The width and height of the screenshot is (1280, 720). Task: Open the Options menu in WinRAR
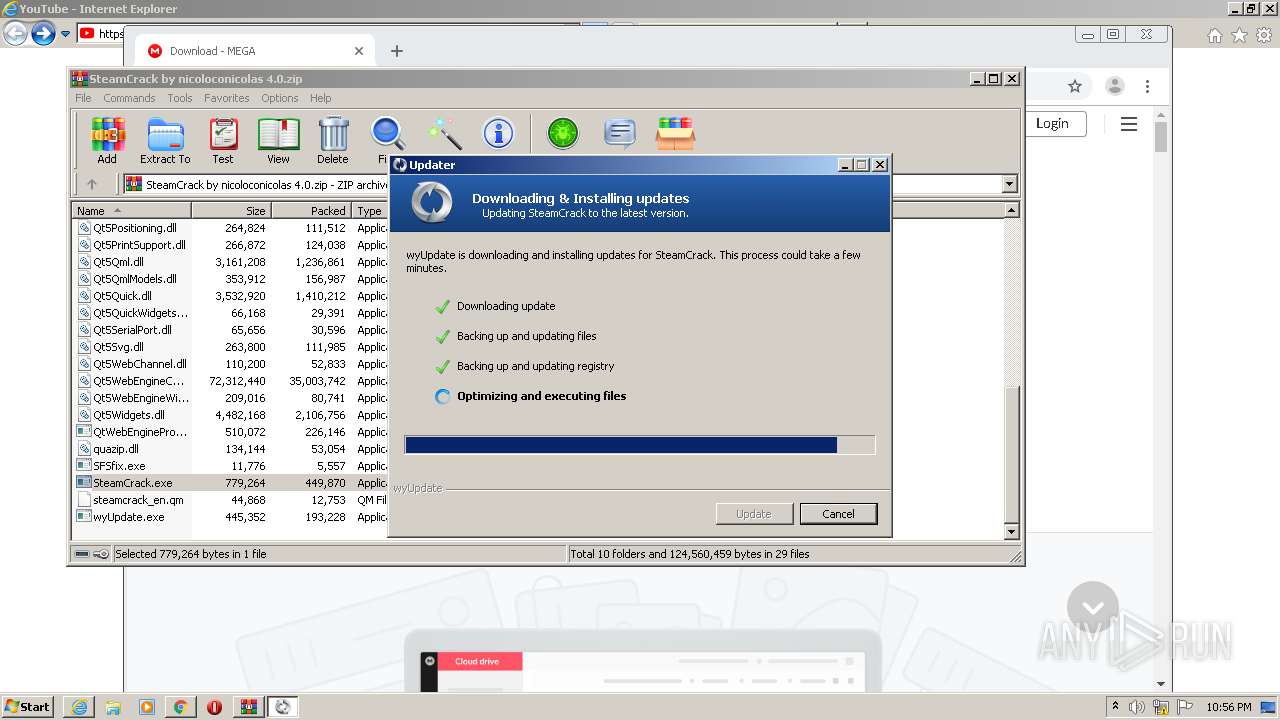(280, 98)
